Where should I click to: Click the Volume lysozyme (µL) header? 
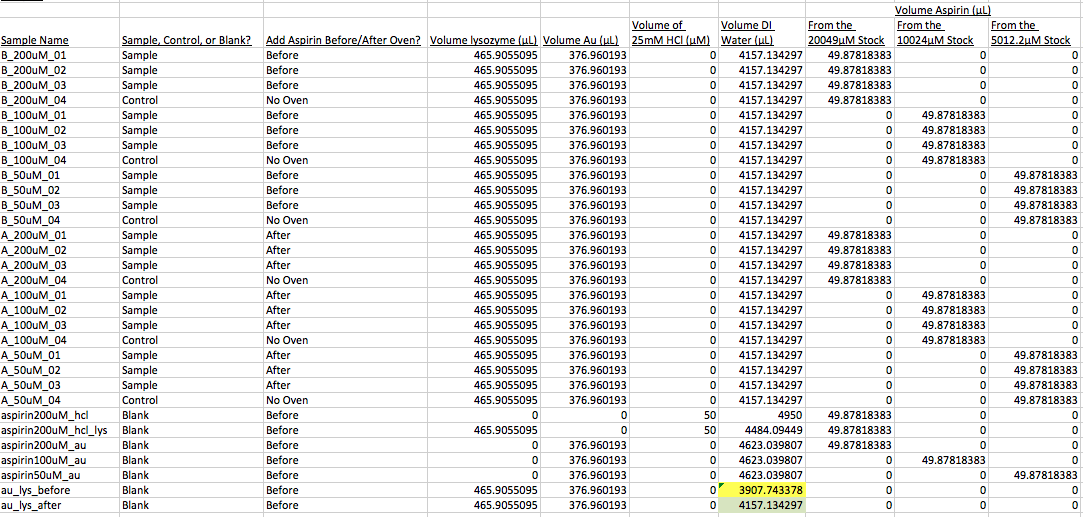[484, 40]
